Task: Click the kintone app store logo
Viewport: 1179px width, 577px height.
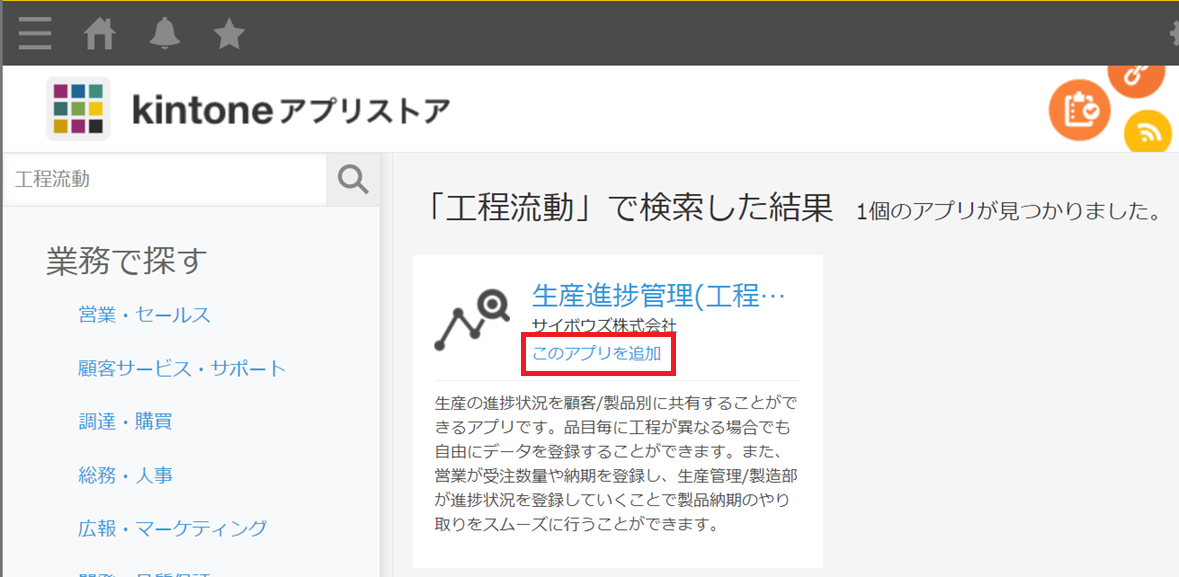Action: click(78, 108)
